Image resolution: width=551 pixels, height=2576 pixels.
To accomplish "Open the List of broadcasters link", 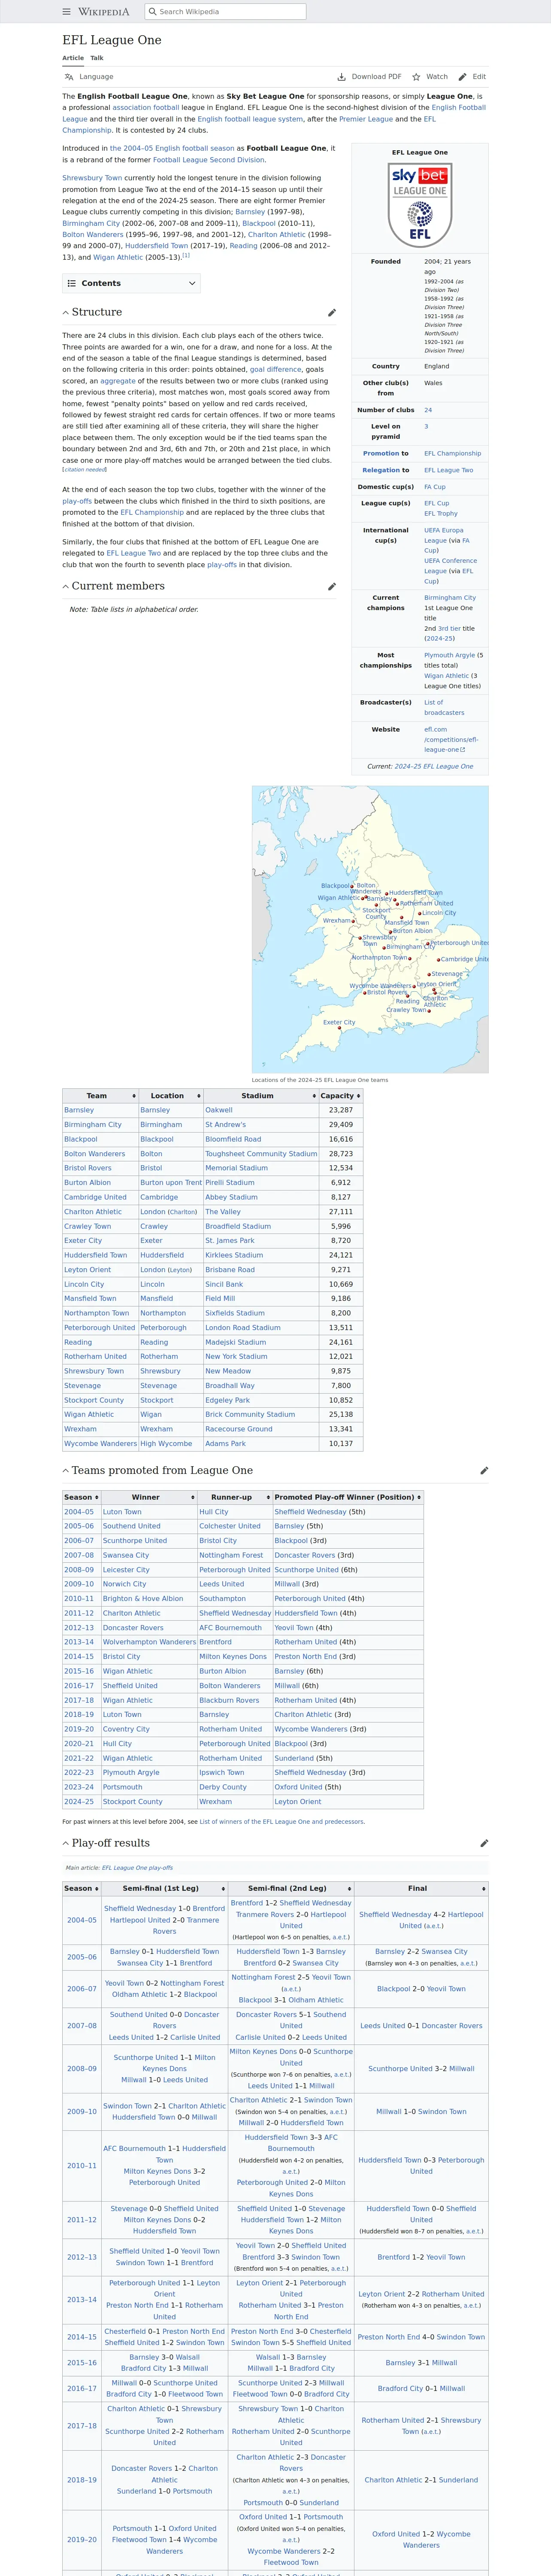I will (444, 708).
